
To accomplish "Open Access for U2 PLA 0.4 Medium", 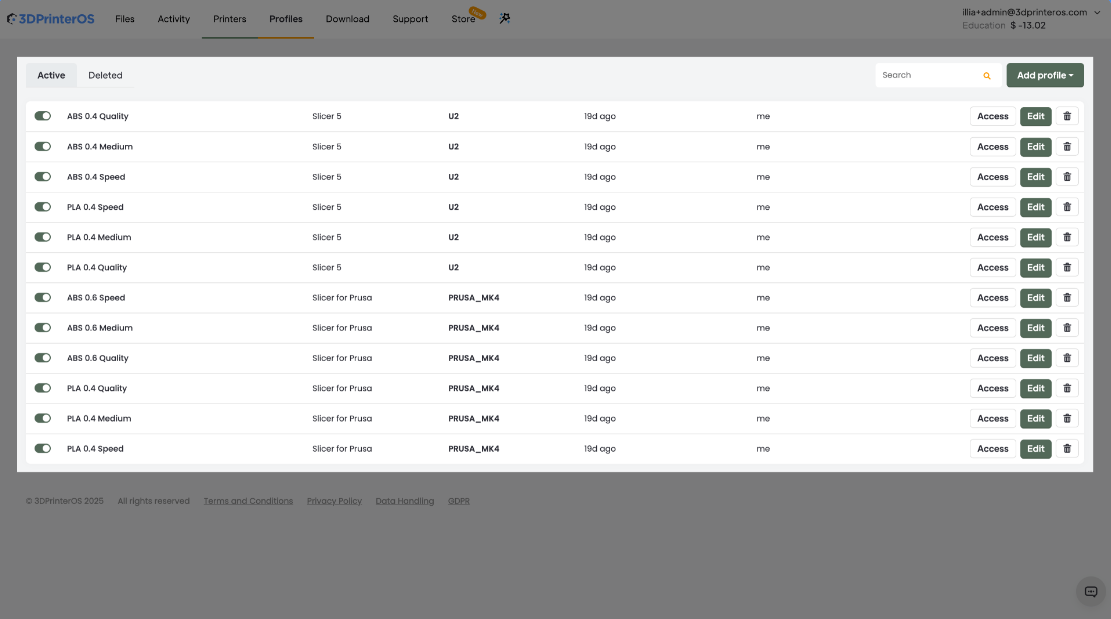I will (x=992, y=237).
